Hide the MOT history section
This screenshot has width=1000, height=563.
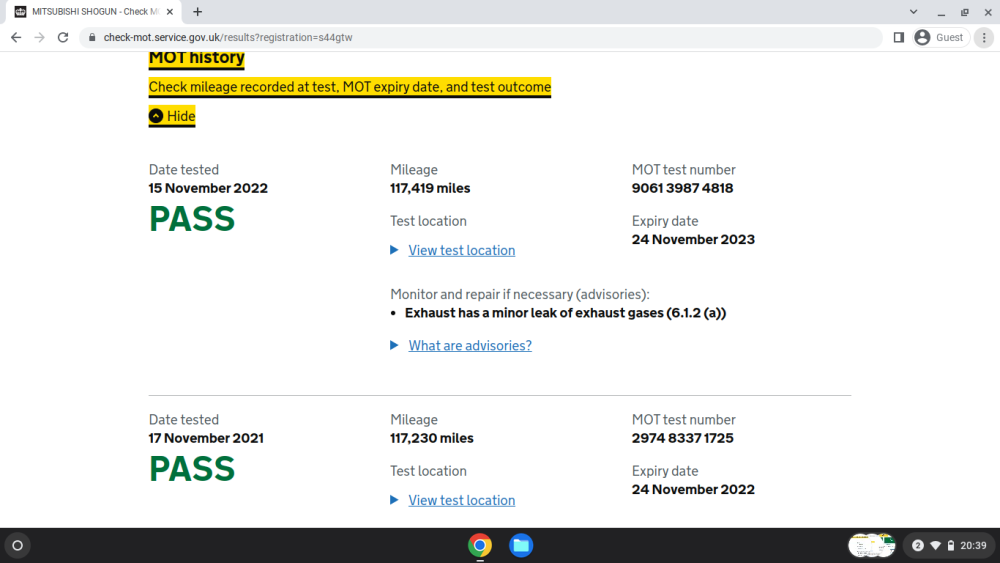(x=172, y=116)
